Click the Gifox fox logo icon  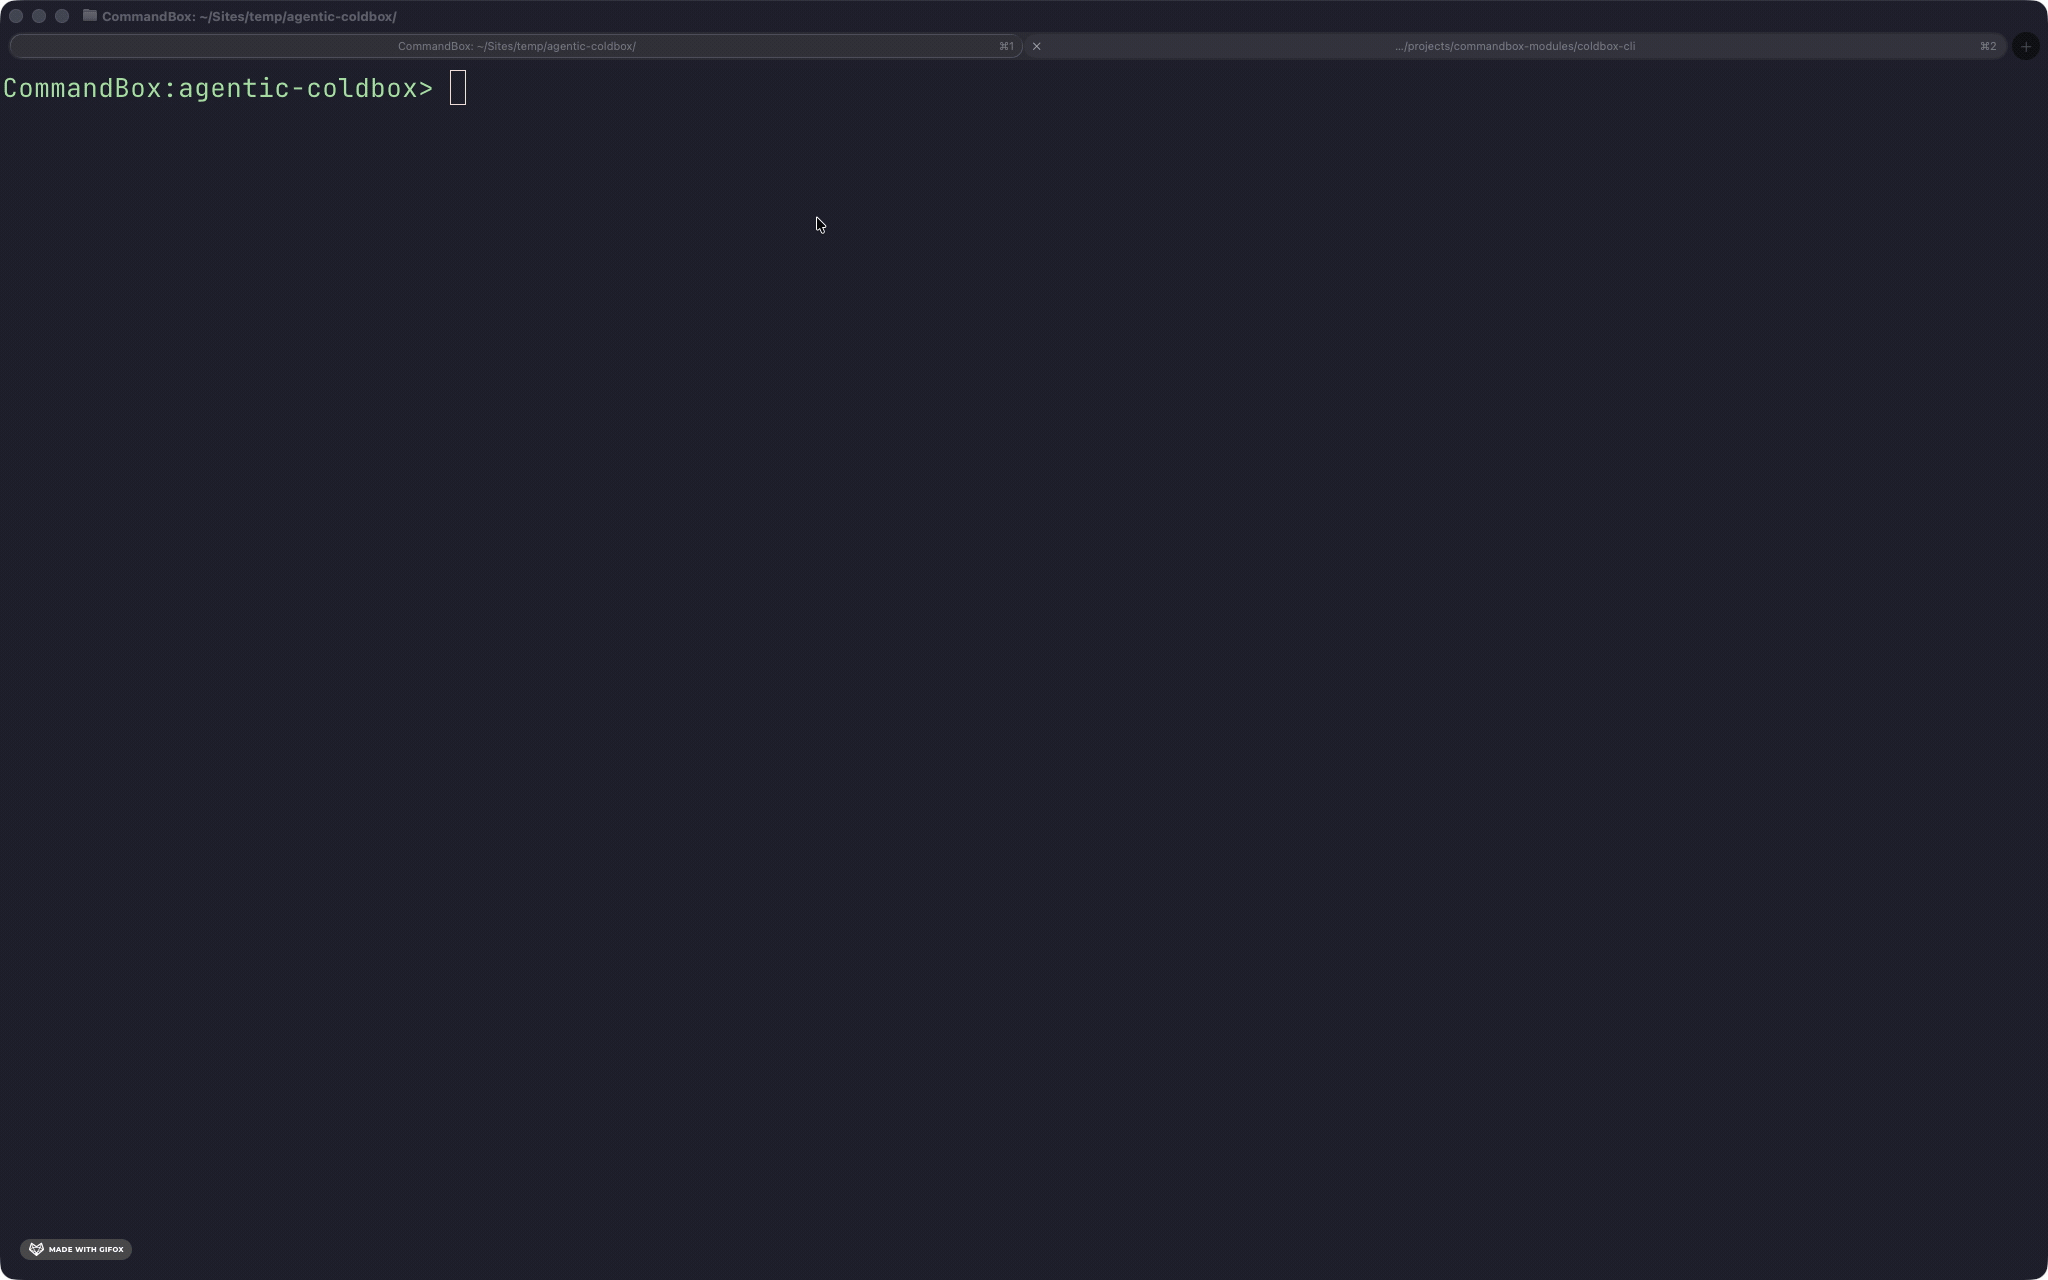(36, 1249)
